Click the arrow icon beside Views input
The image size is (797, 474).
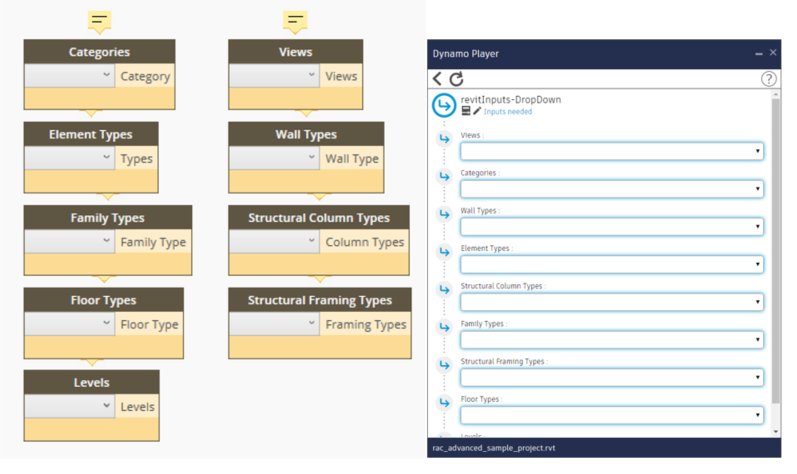coord(445,139)
